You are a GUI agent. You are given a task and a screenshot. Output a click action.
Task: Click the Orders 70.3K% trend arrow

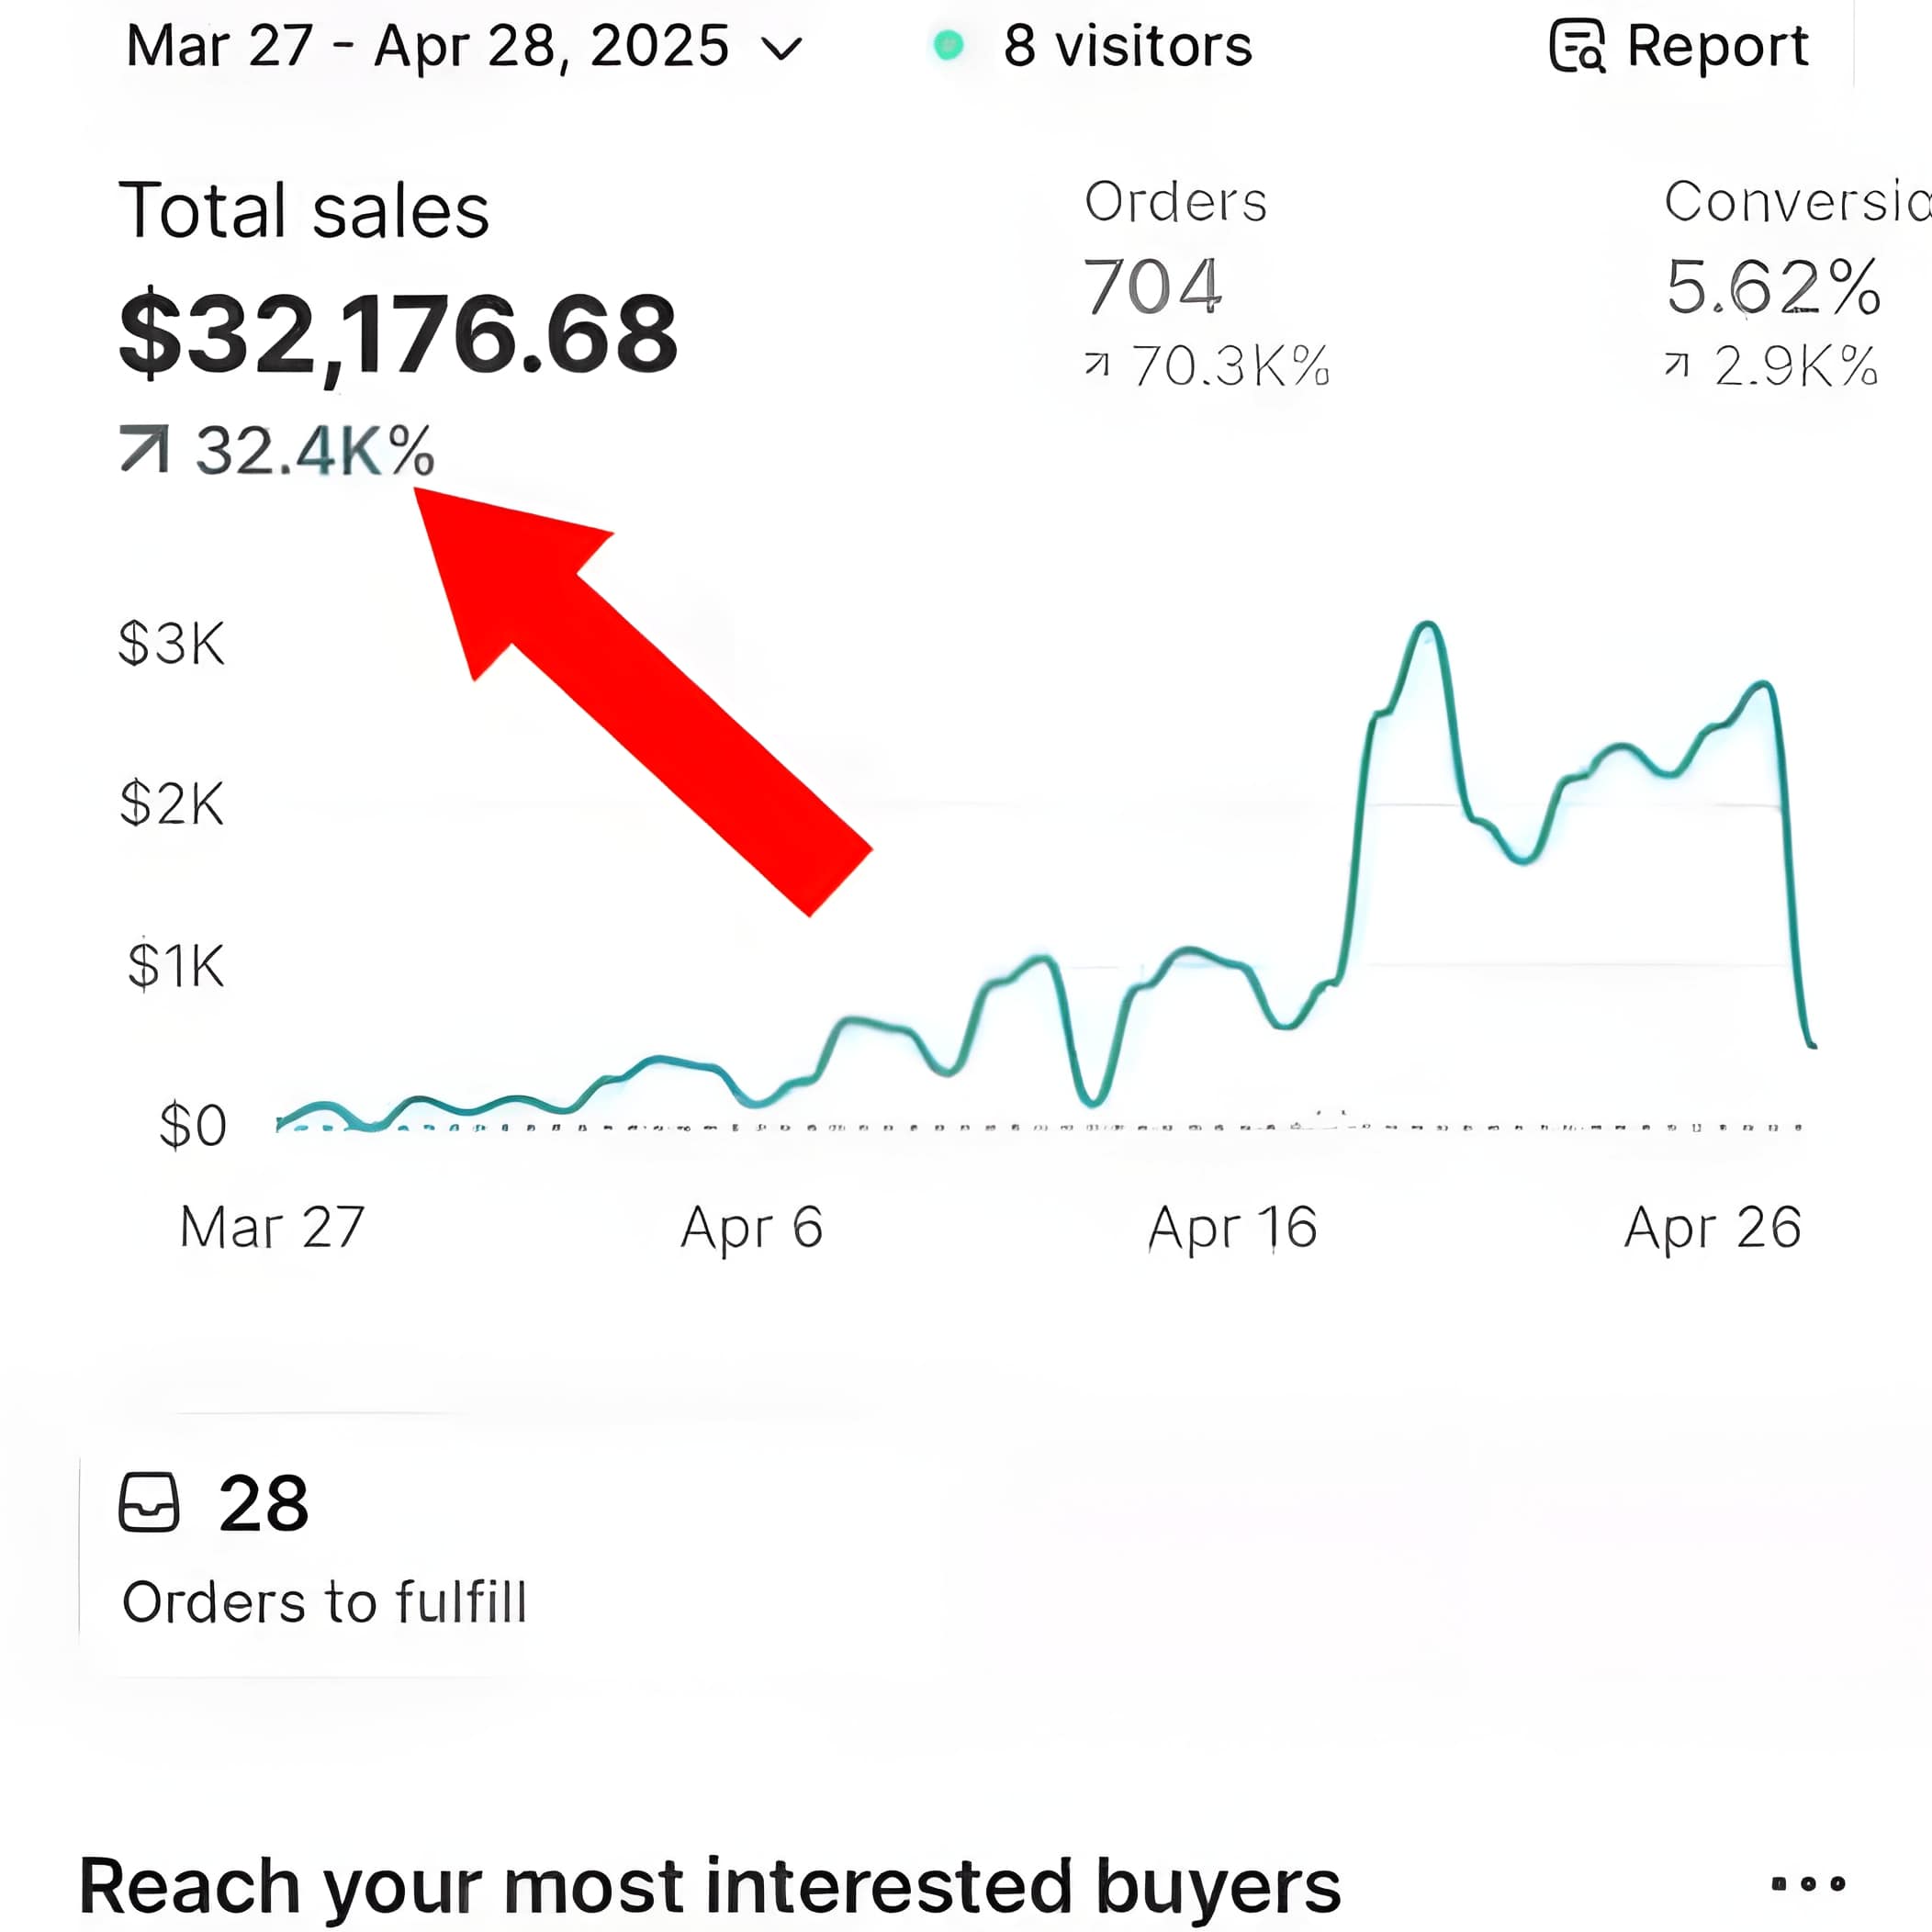click(1097, 365)
